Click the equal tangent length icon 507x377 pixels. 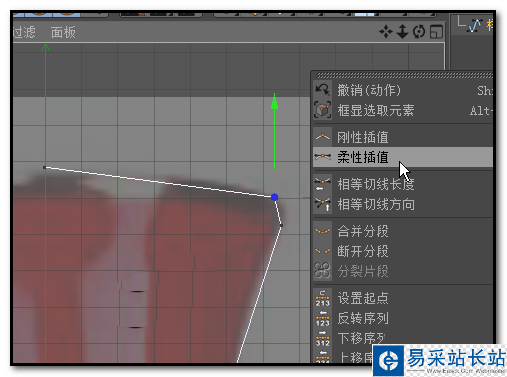tap(322, 184)
